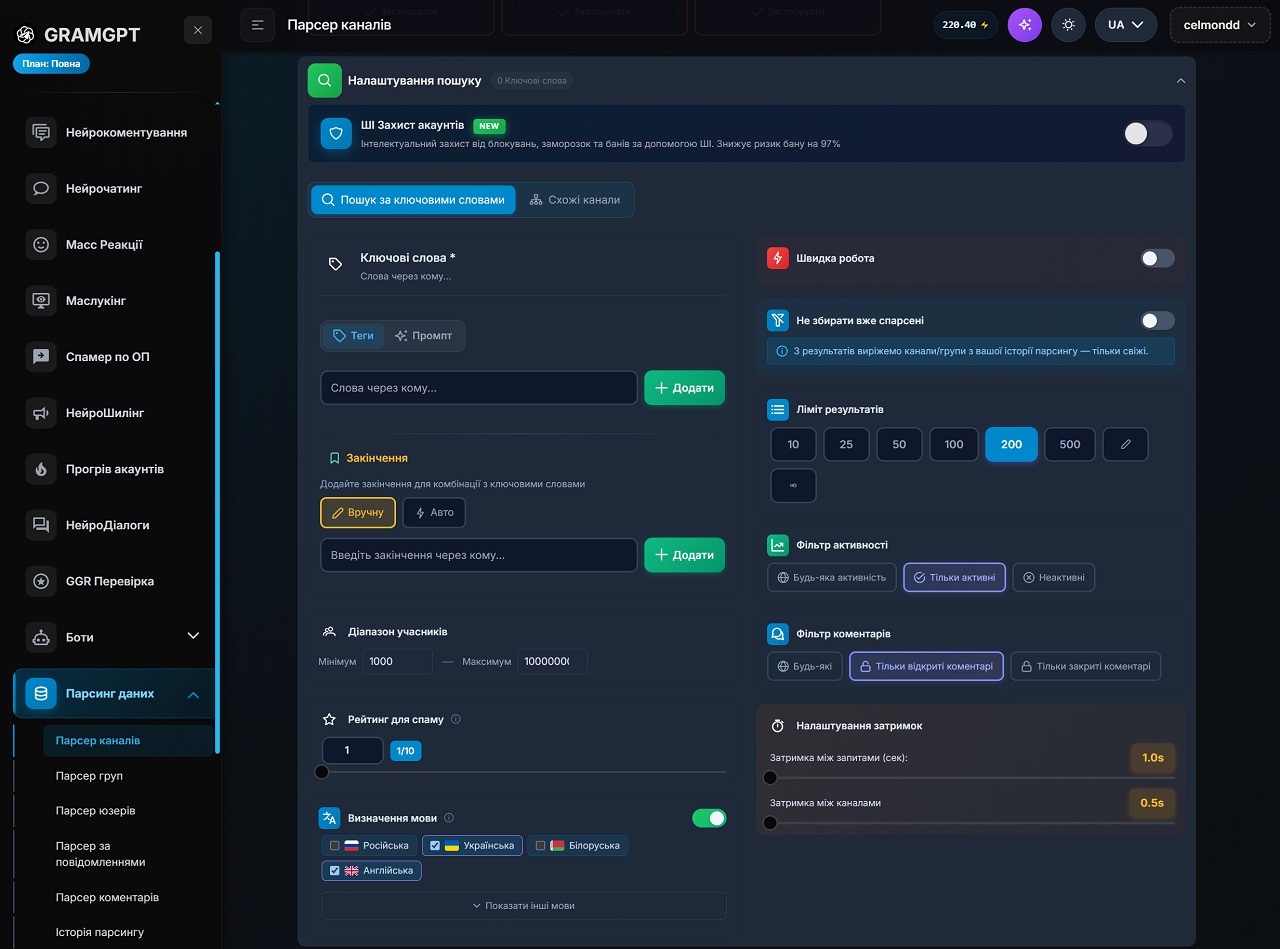Collapse the Налаштування пошуку panel chevron
This screenshot has width=1280, height=949.
pos(1180,80)
